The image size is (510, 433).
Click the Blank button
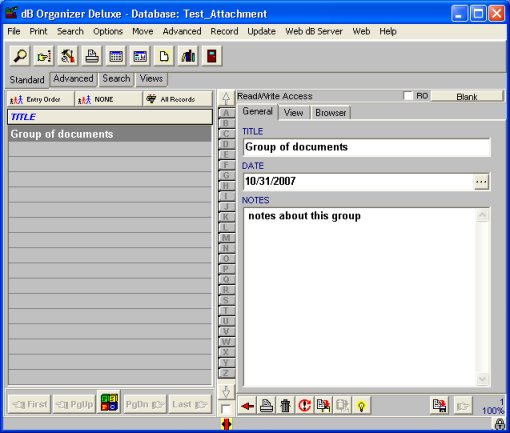tap(467, 97)
